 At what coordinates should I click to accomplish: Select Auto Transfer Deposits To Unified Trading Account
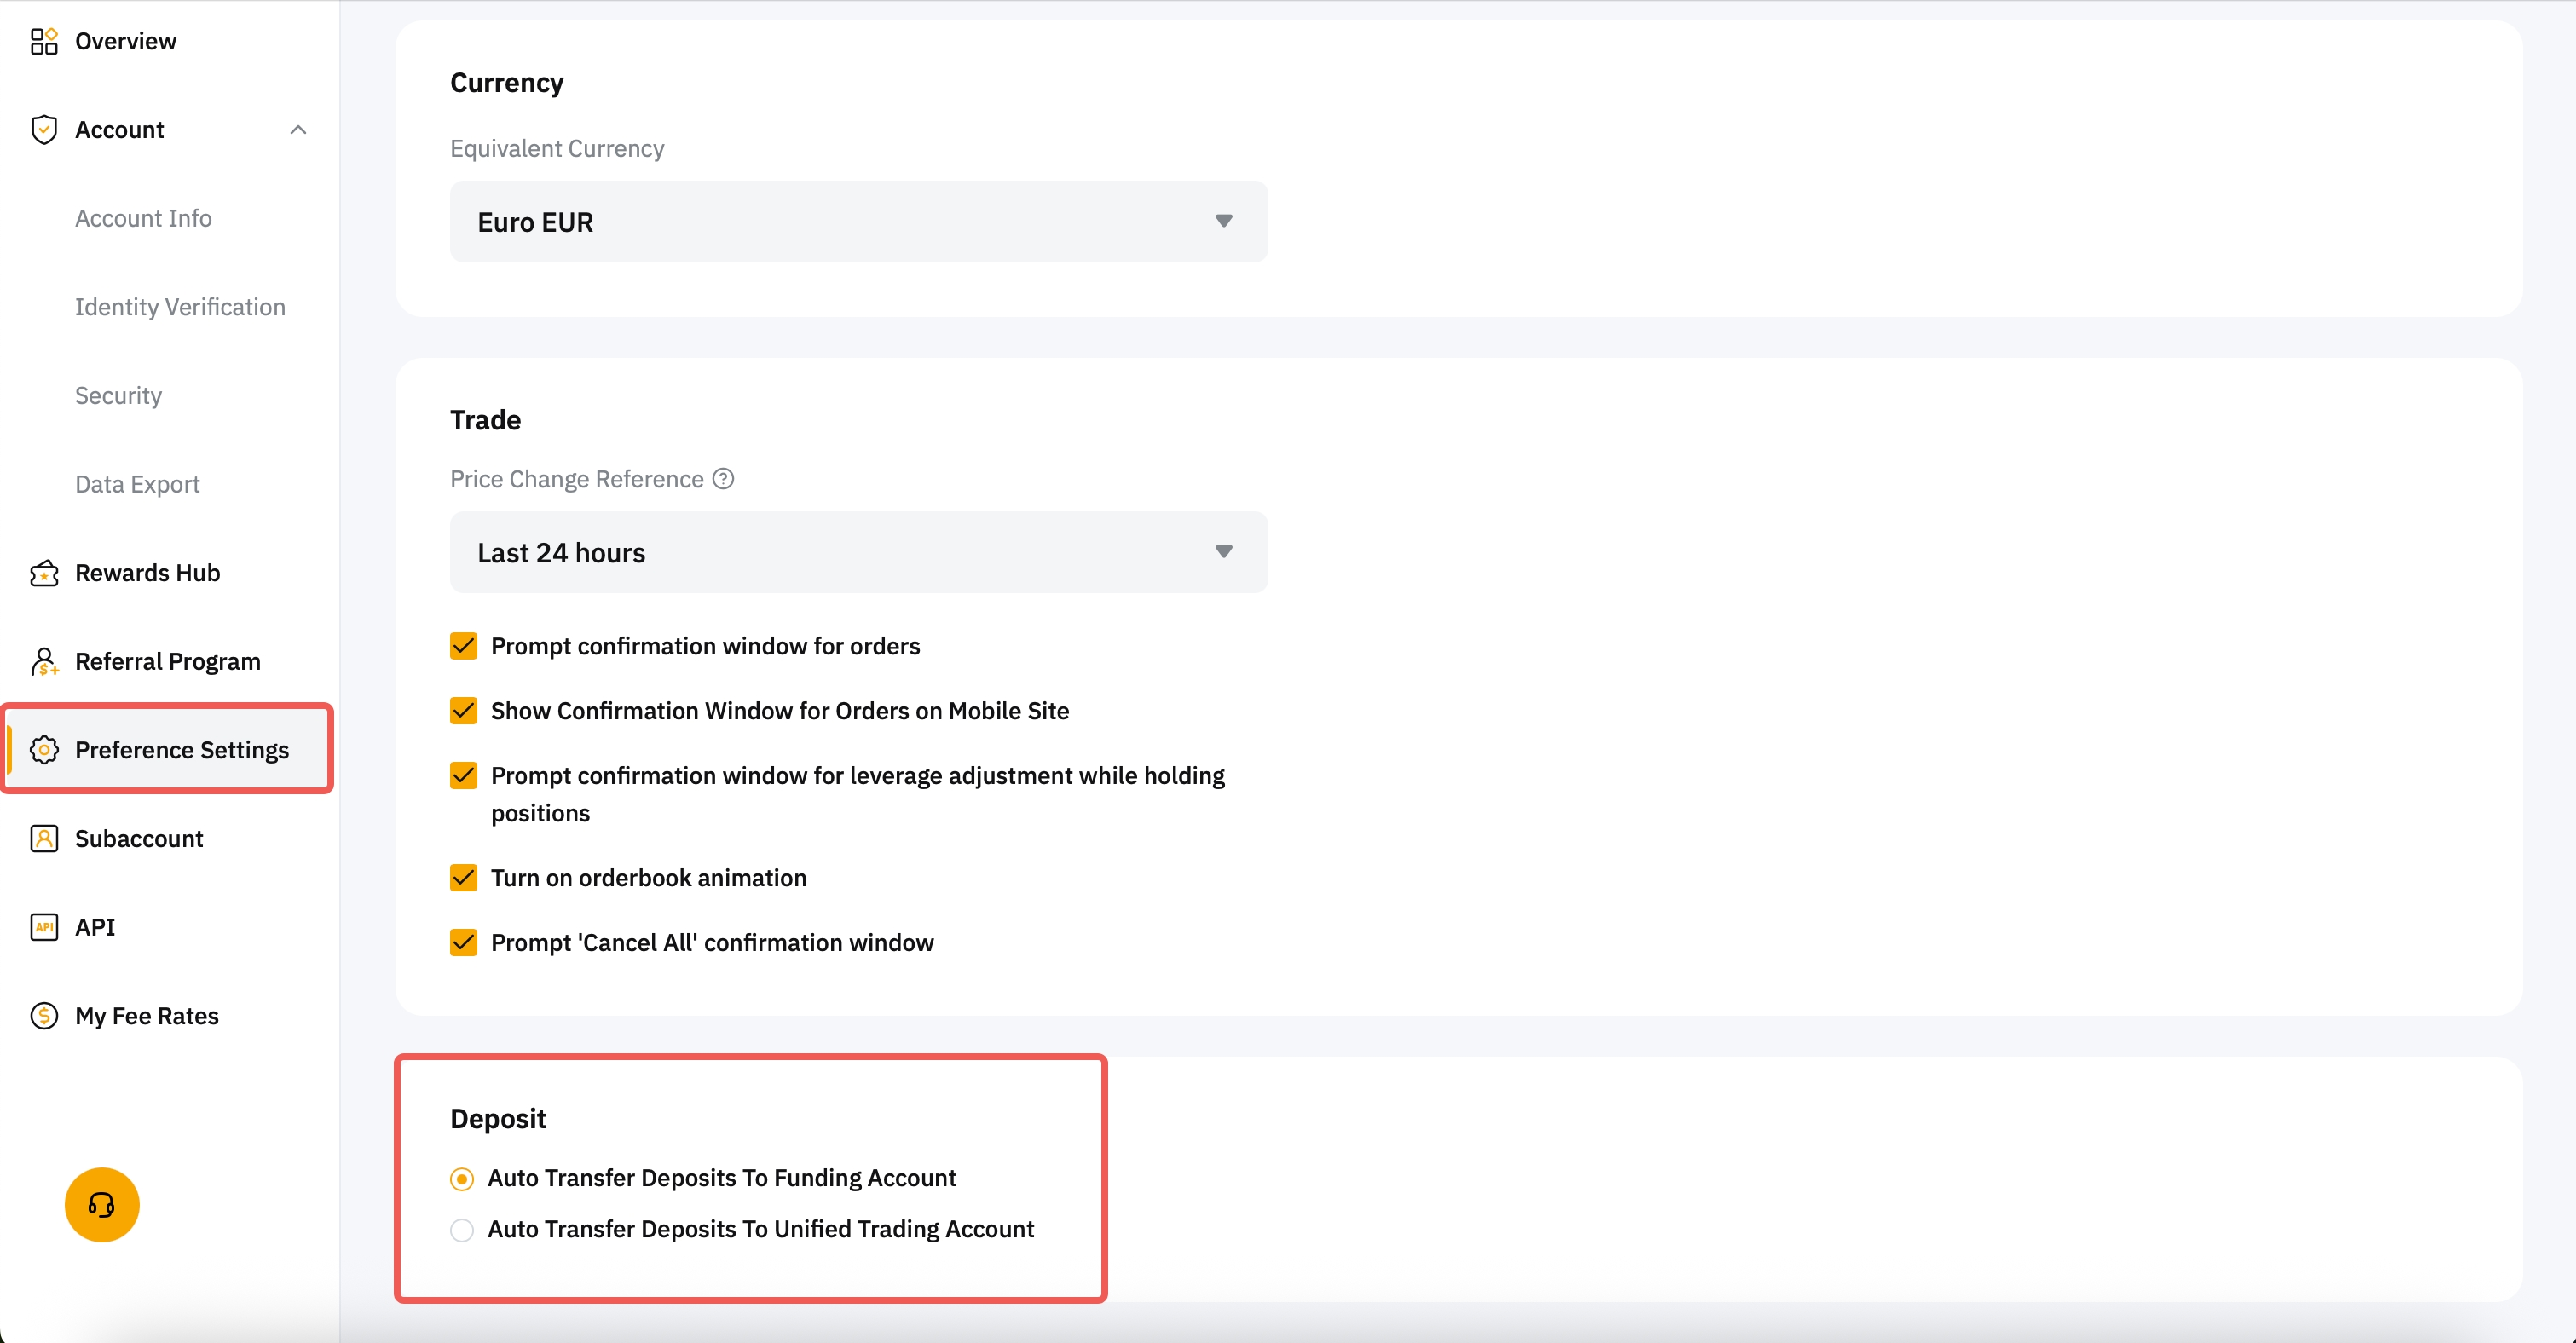click(462, 1230)
